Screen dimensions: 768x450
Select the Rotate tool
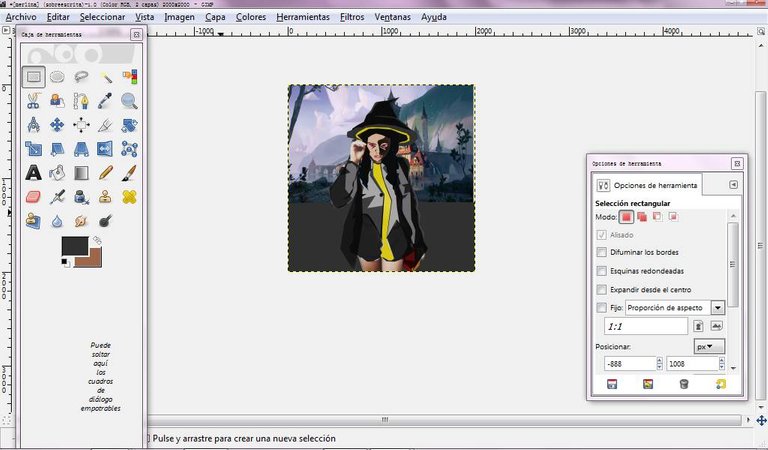click(129, 125)
